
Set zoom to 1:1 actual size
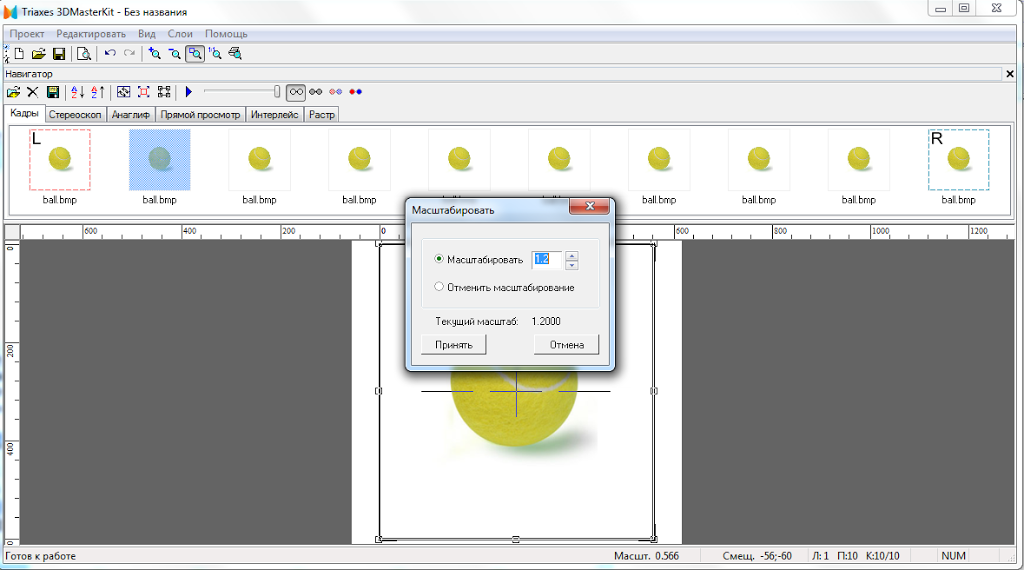(x=215, y=54)
